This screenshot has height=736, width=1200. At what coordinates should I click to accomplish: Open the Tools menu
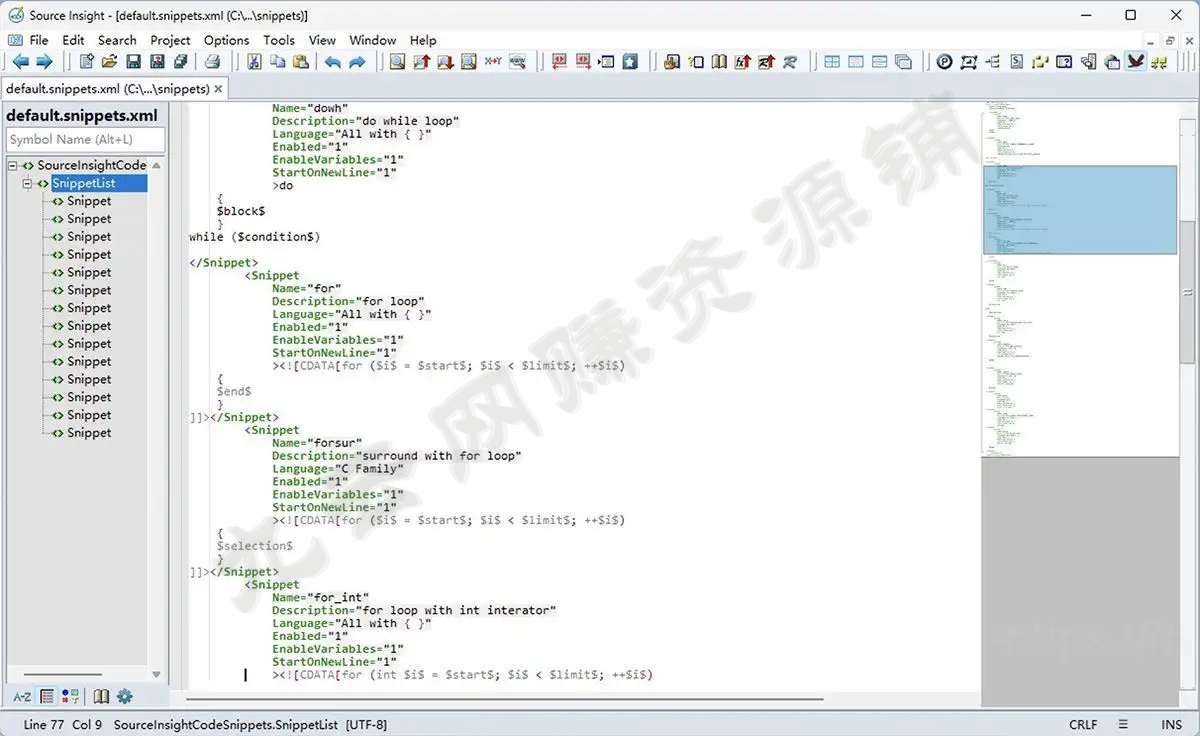click(279, 40)
